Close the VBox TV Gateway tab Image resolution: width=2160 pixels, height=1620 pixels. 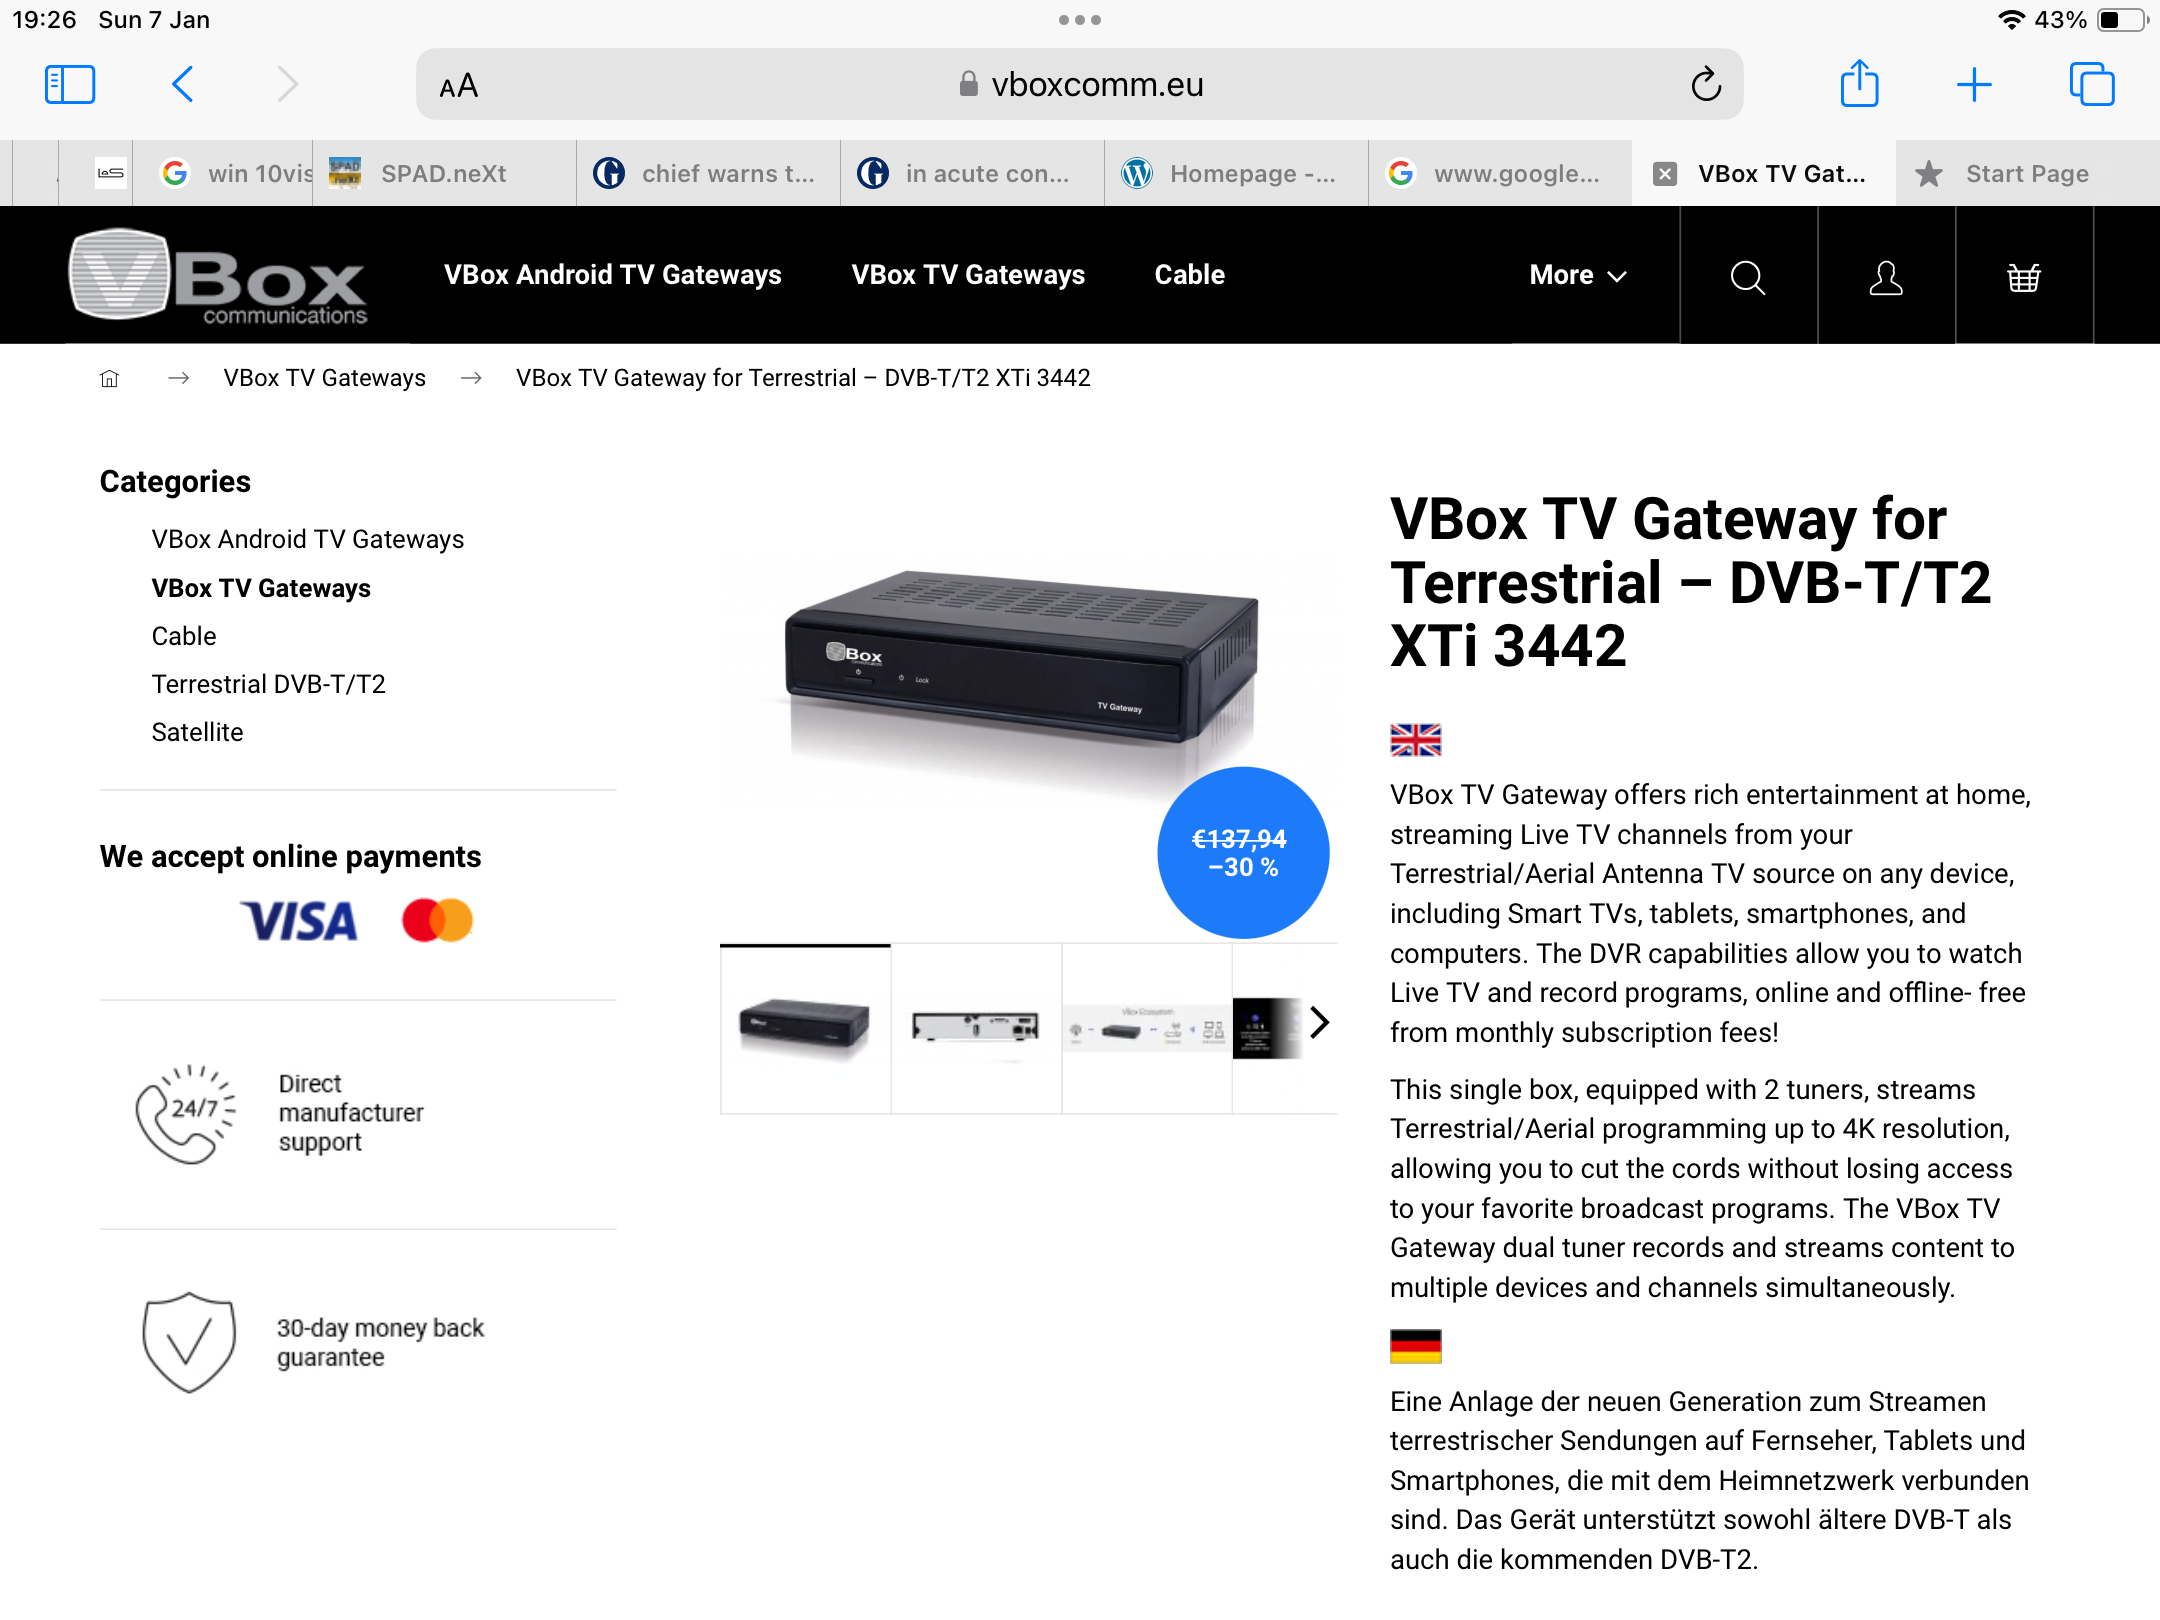coord(1665,174)
